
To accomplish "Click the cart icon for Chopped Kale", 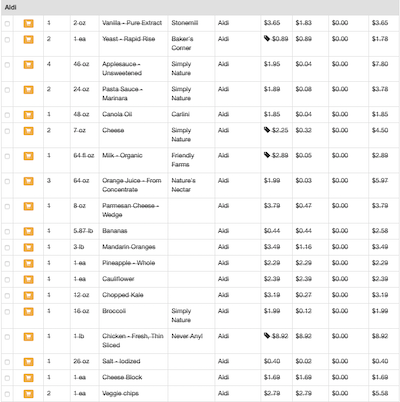I will point(29,295).
